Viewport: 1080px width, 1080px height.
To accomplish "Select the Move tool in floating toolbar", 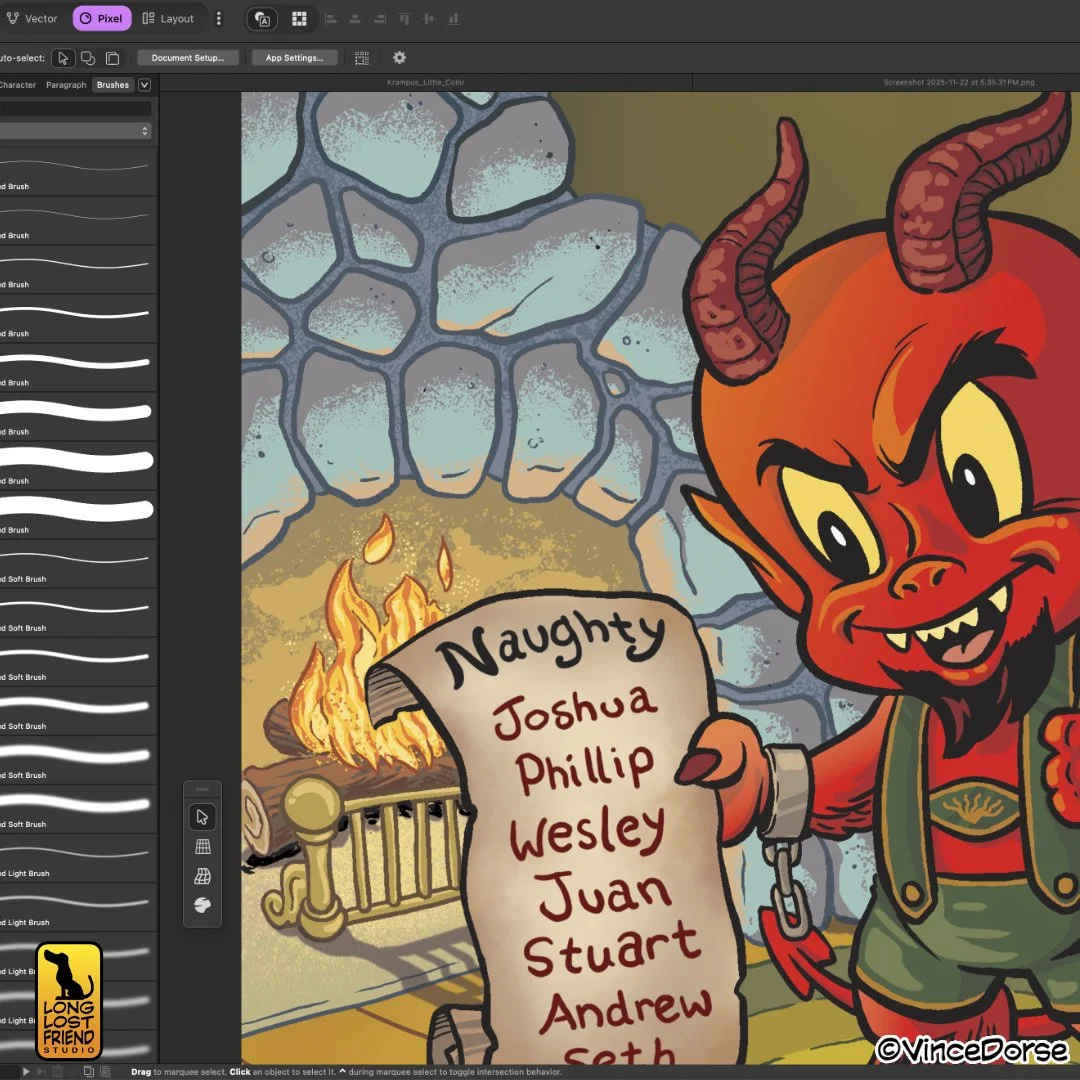I will (x=202, y=818).
